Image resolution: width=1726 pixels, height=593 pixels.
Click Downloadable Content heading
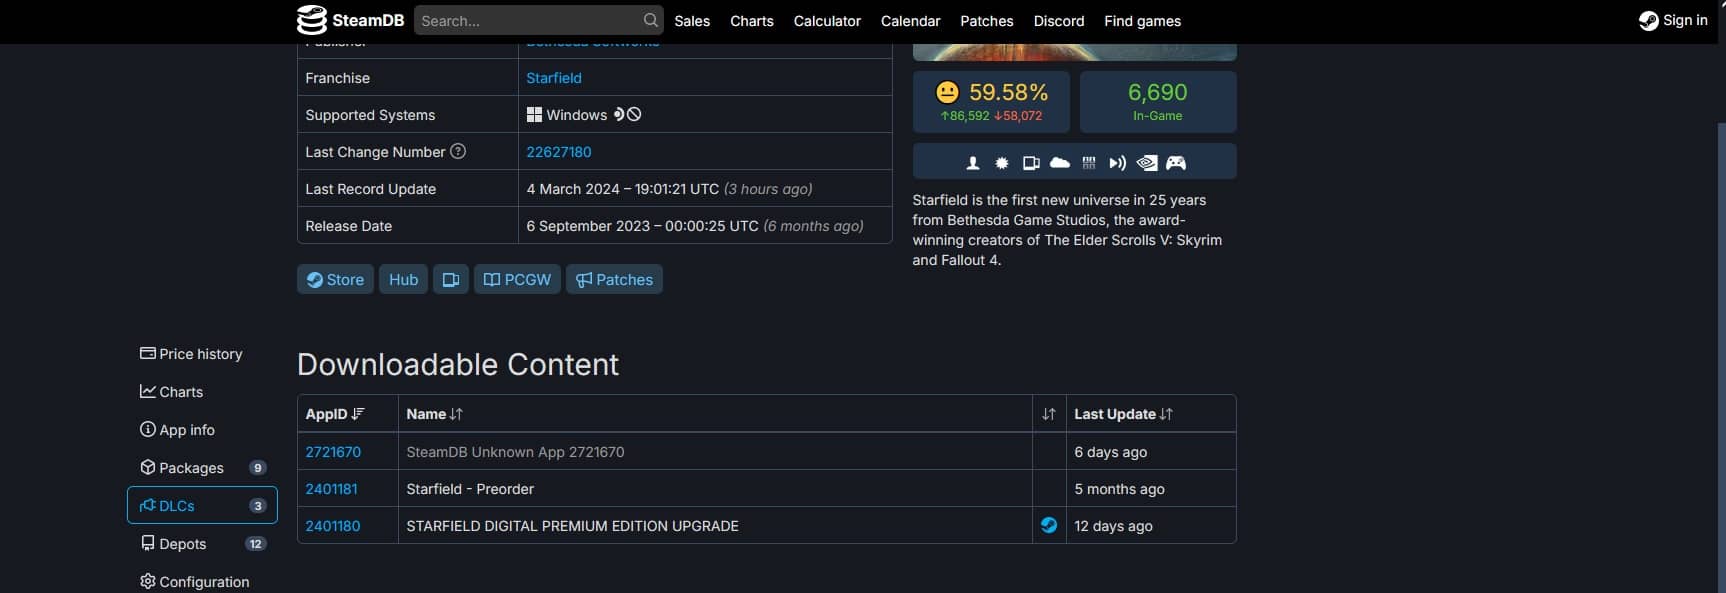pos(458,364)
